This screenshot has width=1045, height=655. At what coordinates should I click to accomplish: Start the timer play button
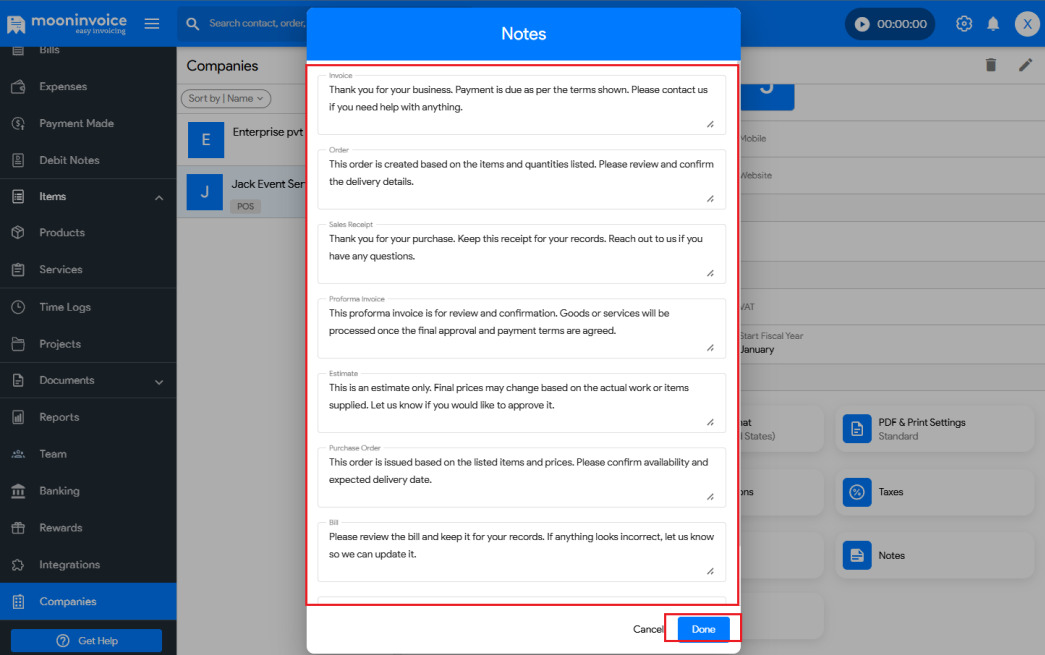860,24
